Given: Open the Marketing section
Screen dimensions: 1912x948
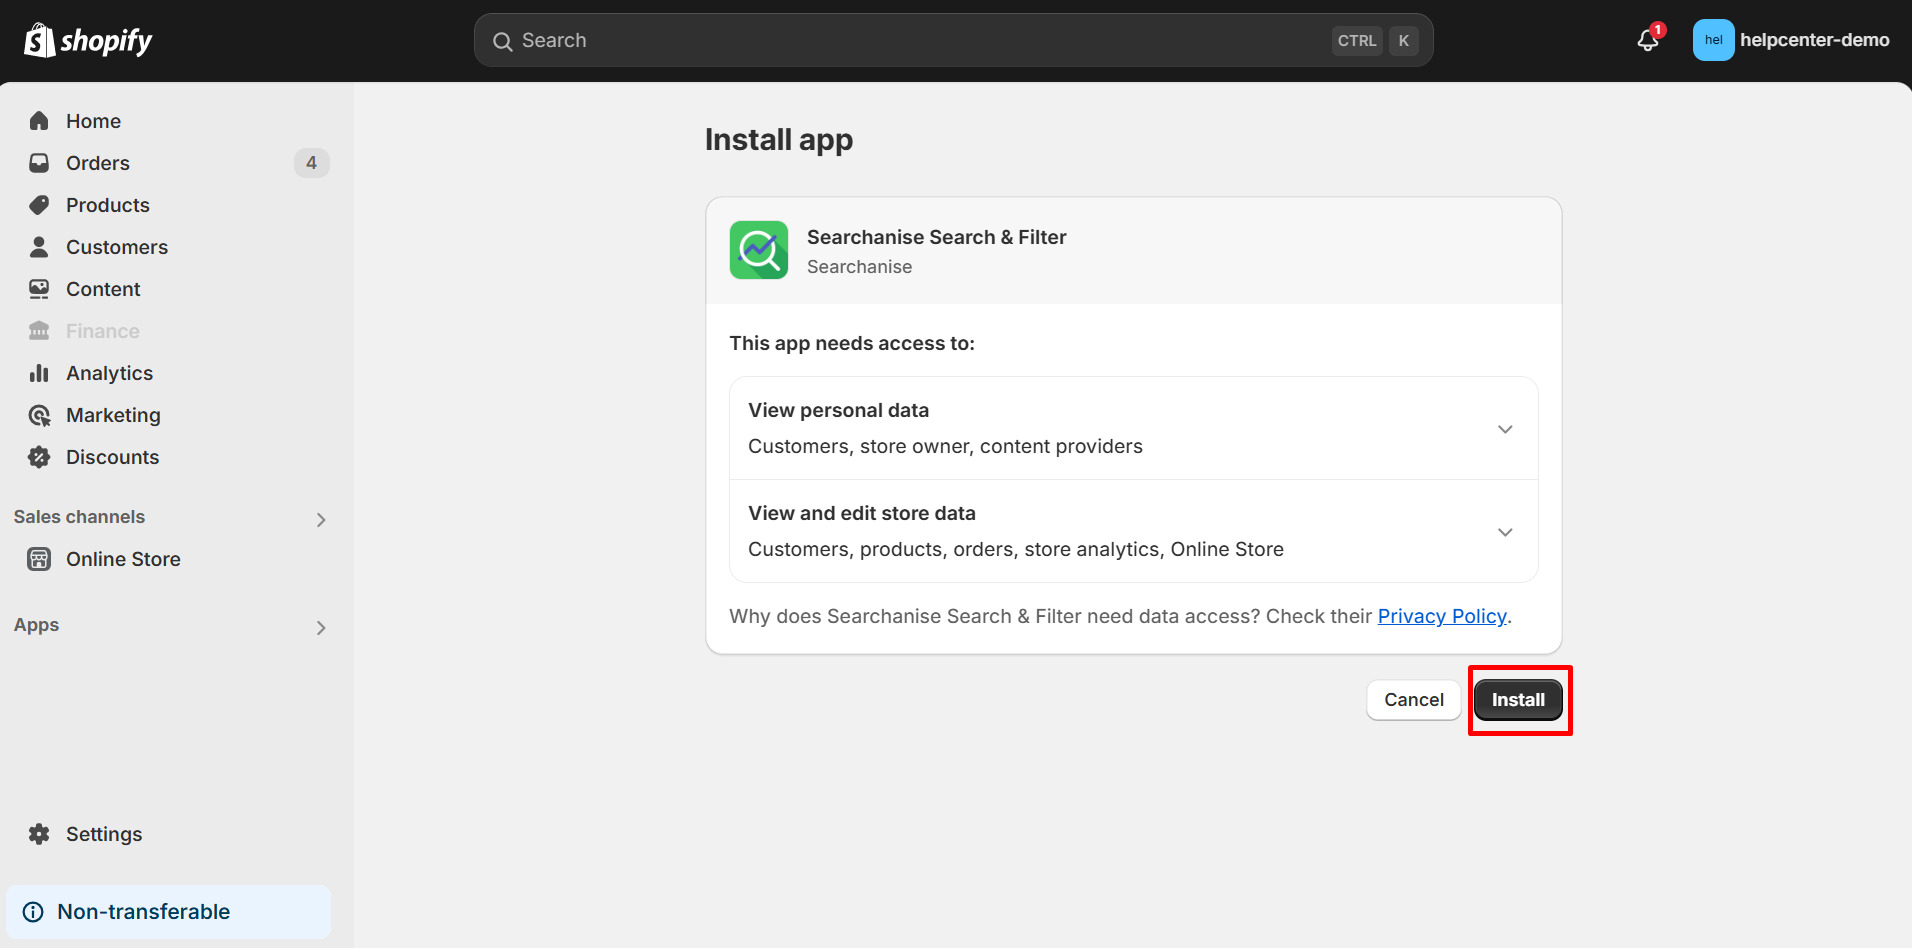Looking at the screenshot, I should (113, 414).
